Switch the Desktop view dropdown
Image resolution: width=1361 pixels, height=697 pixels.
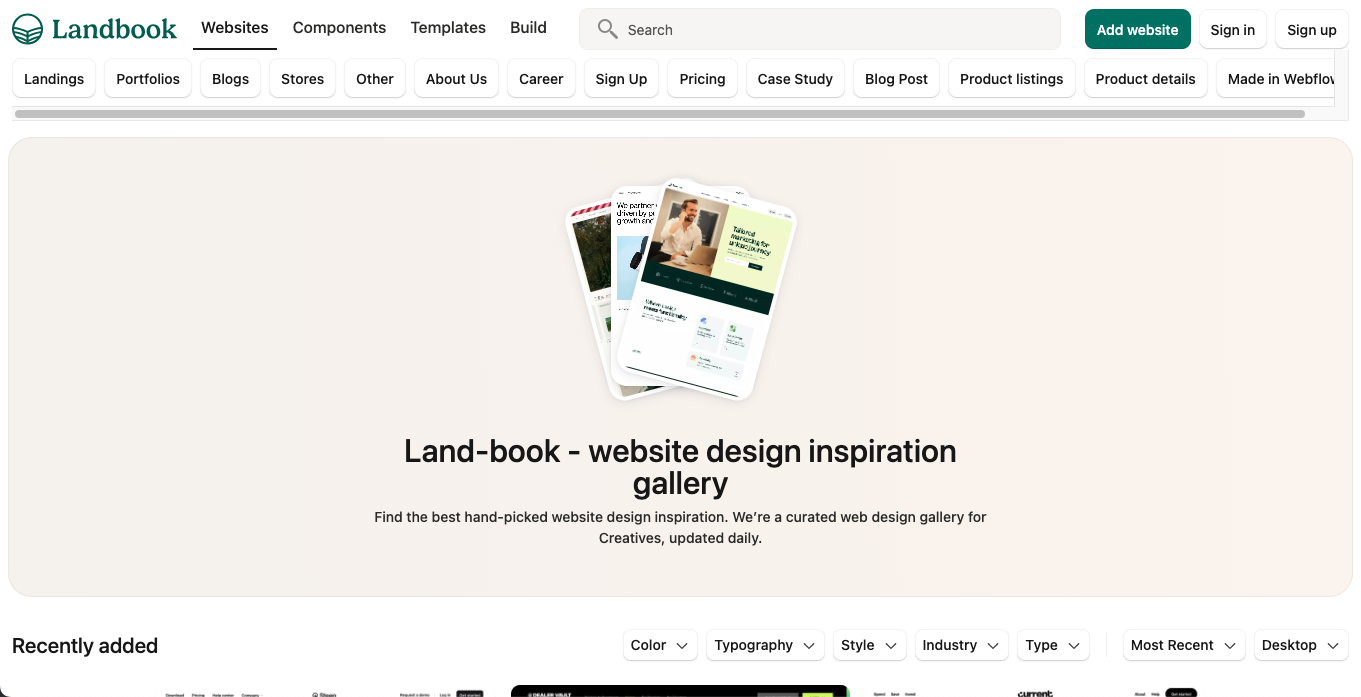pyautogui.click(x=1301, y=645)
